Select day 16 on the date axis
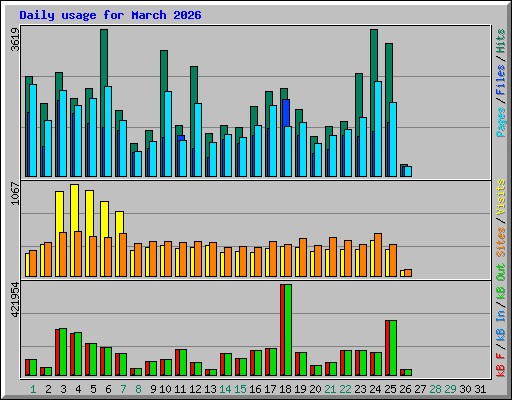This screenshot has width=512, height=400. [255, 389]
